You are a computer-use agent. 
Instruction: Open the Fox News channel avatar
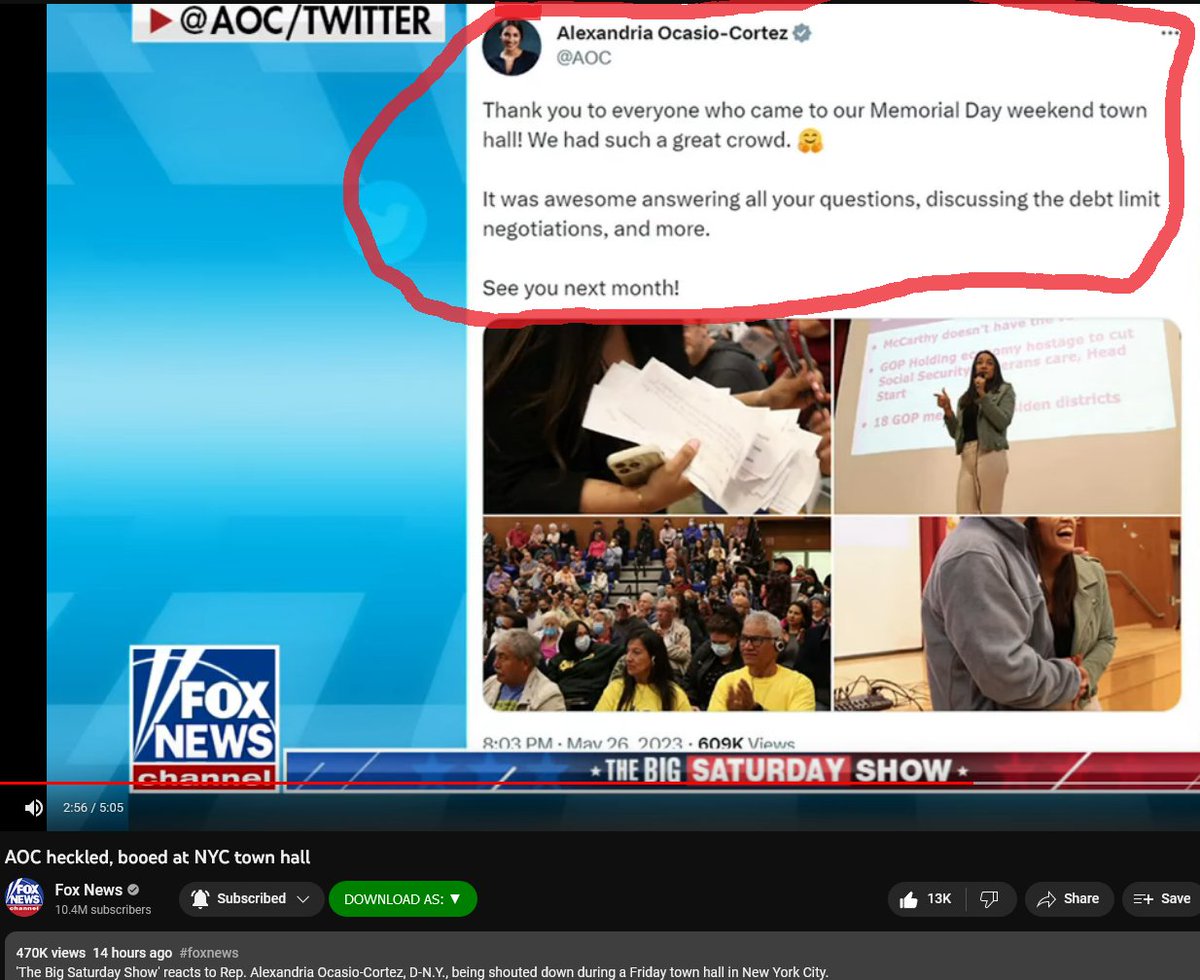click(24, 897)
